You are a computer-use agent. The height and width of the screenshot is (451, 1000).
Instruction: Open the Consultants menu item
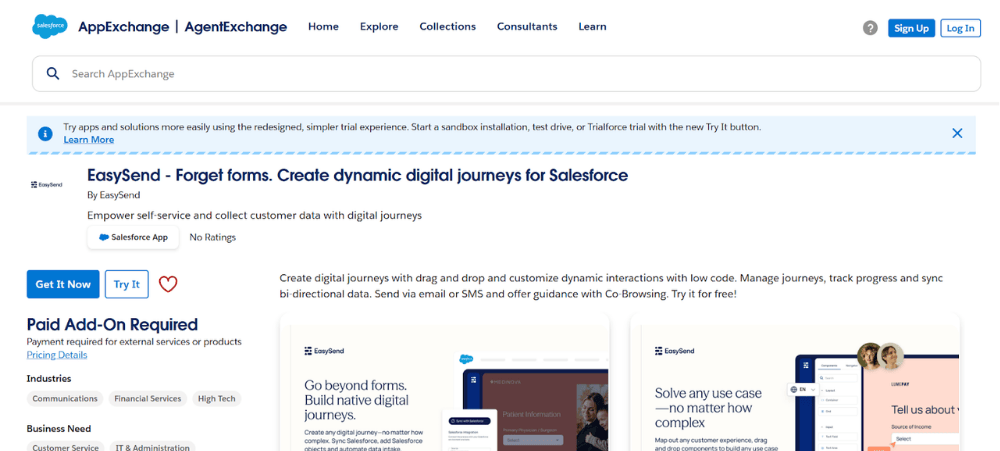point(527,27)
